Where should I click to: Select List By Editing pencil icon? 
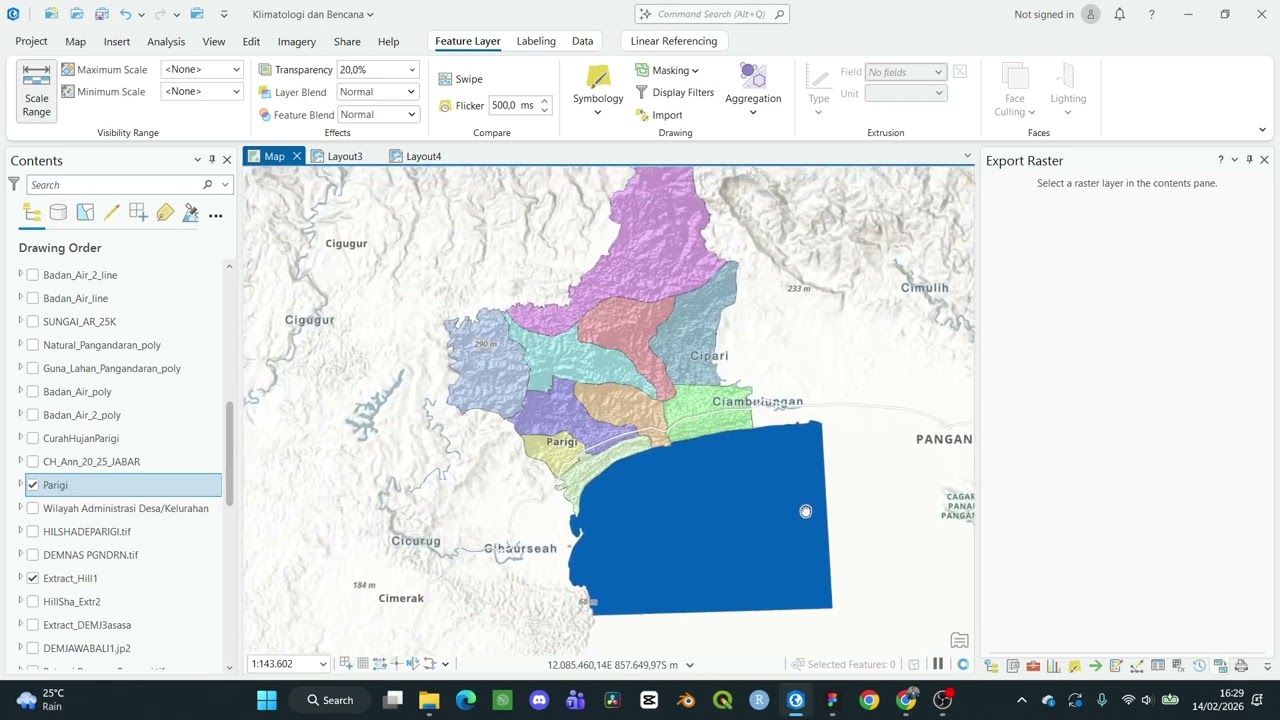coord(112,213)
